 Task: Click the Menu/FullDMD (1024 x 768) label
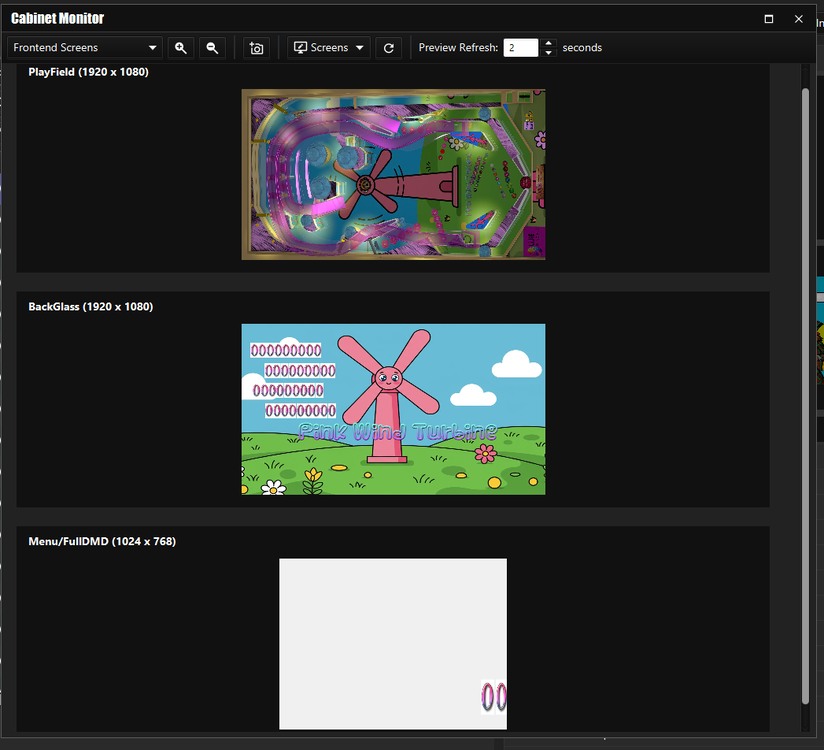point(102,541)
